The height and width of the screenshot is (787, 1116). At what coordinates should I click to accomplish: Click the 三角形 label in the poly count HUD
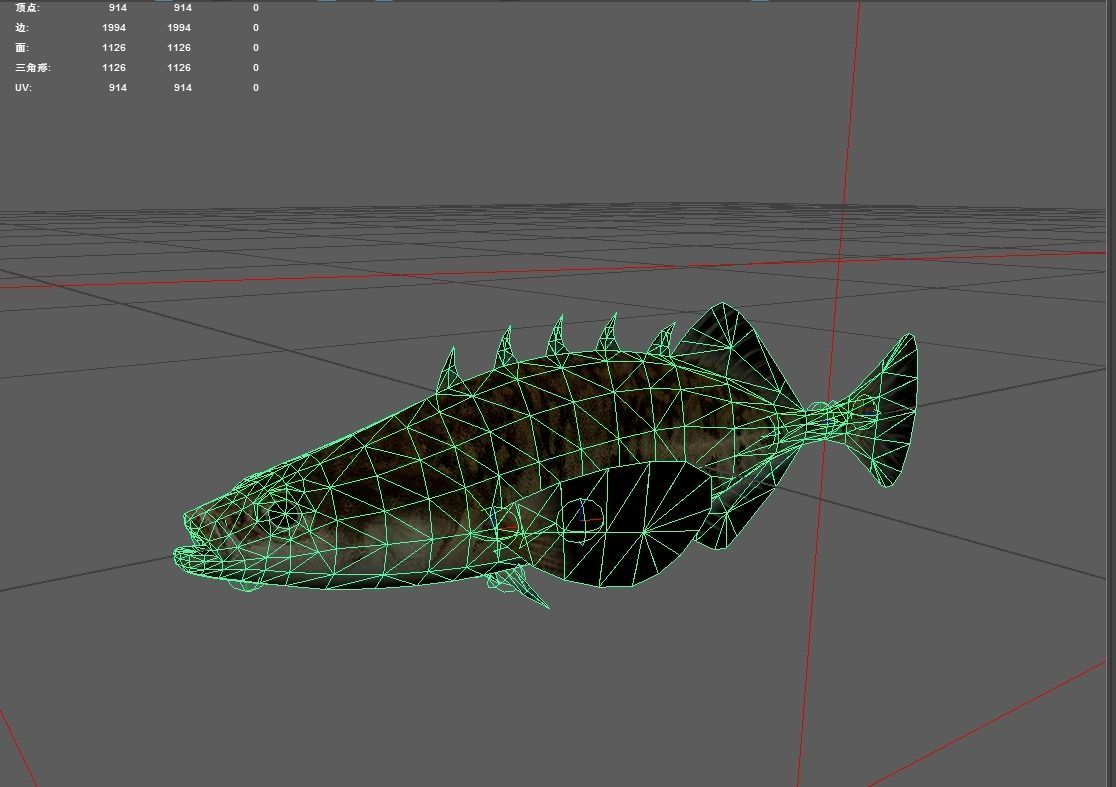[x=33, y=68]
